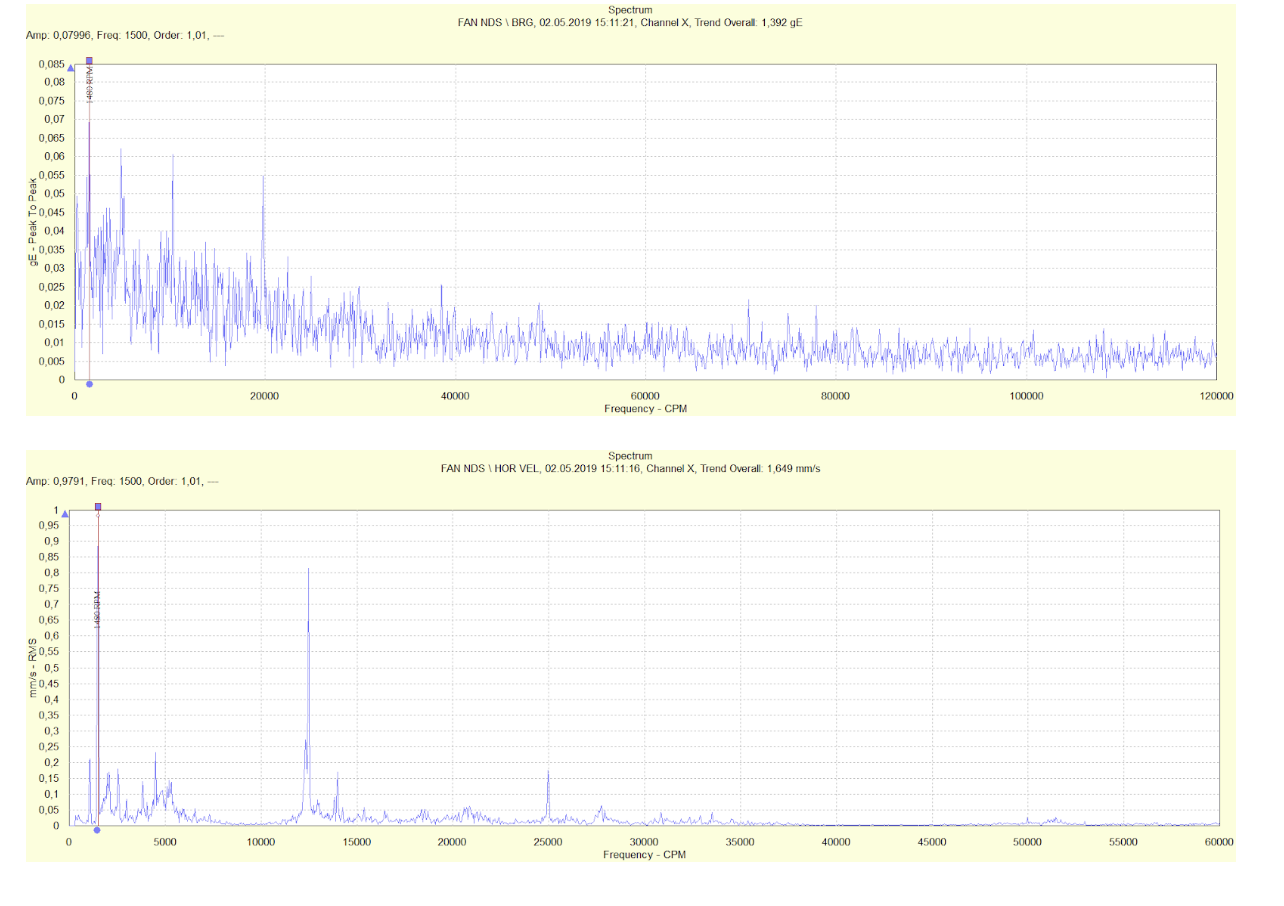The width and height of the screenshot is (1284, 906).
Task: Click the tallest velocity peak near 12500 CPM
Action: pos(308,572)
